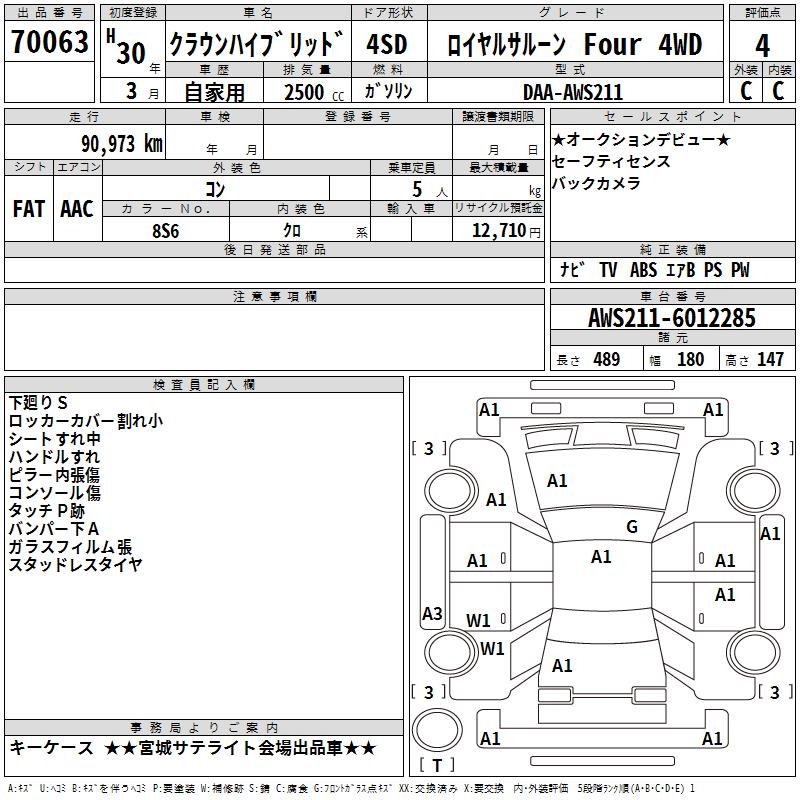Click the sales point セーフティセンス
Viewport: 800px width, 800px height.
coord(611,161)
